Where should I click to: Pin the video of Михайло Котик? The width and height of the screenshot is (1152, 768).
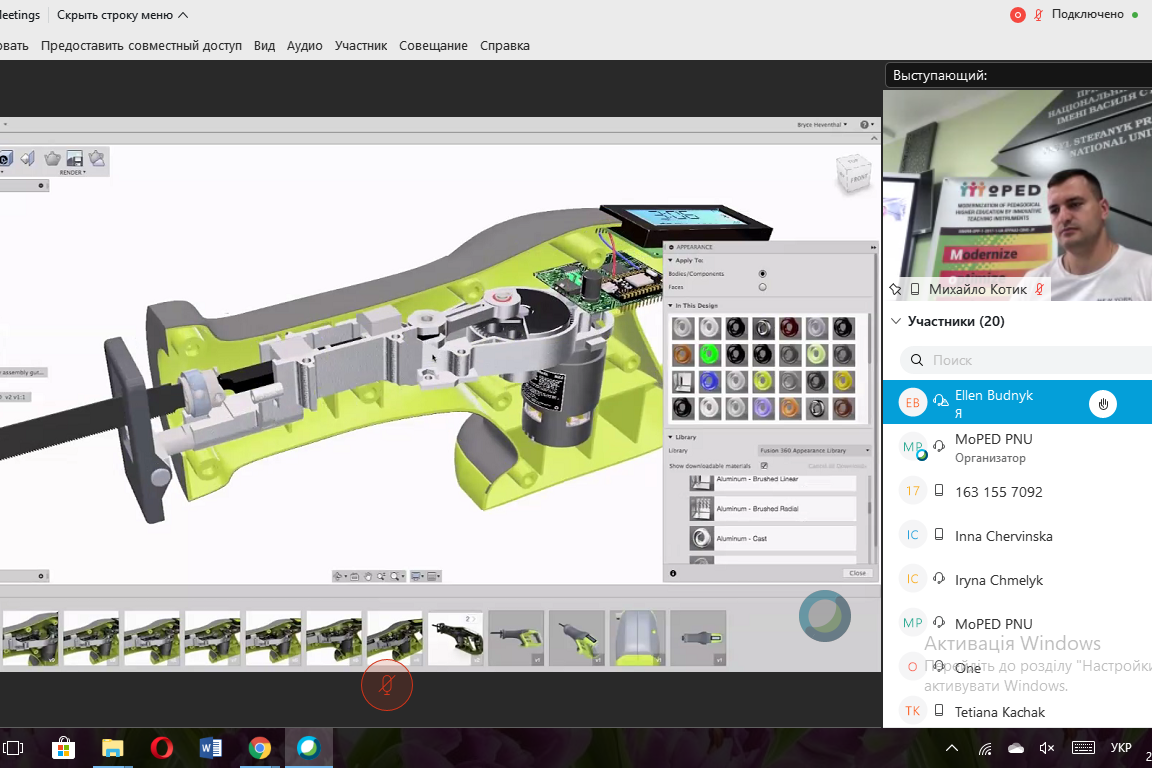coord(896,289)
